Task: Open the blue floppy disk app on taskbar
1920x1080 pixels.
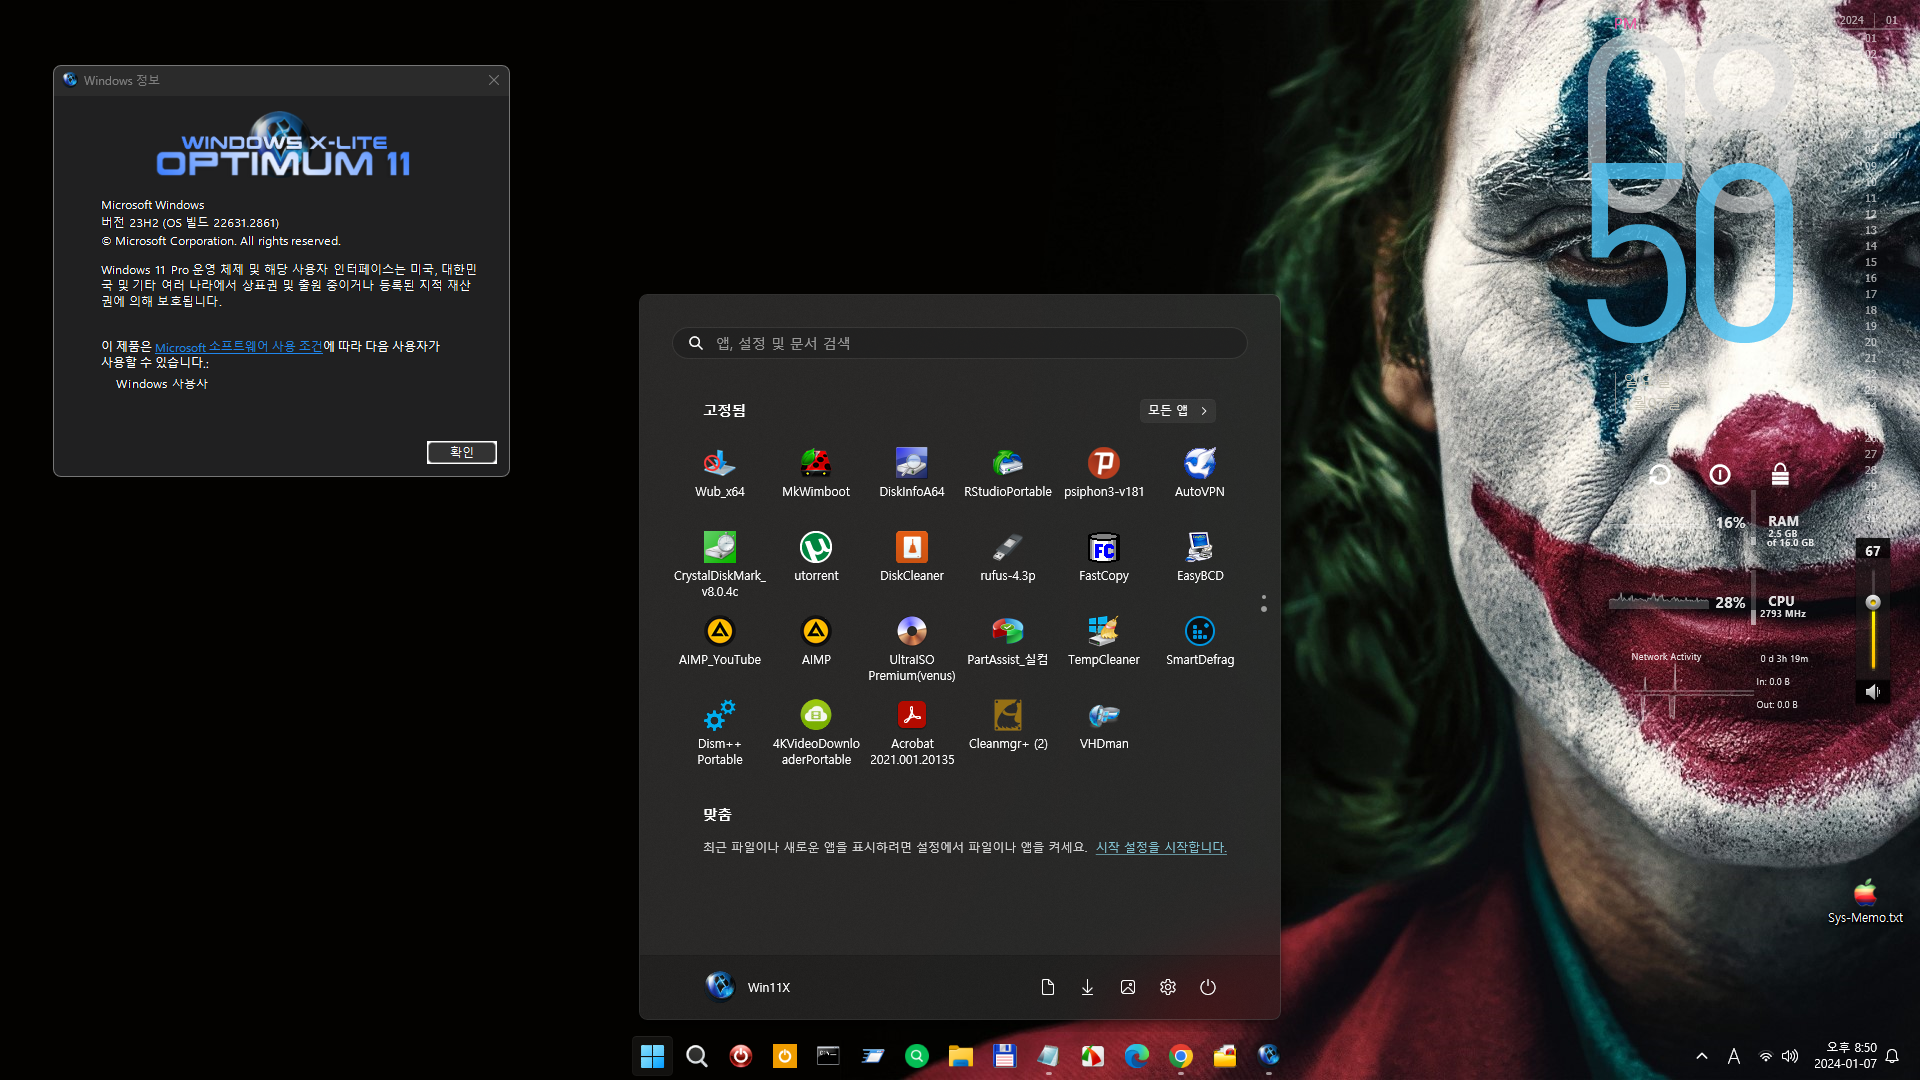Action: (1005, 1056)
